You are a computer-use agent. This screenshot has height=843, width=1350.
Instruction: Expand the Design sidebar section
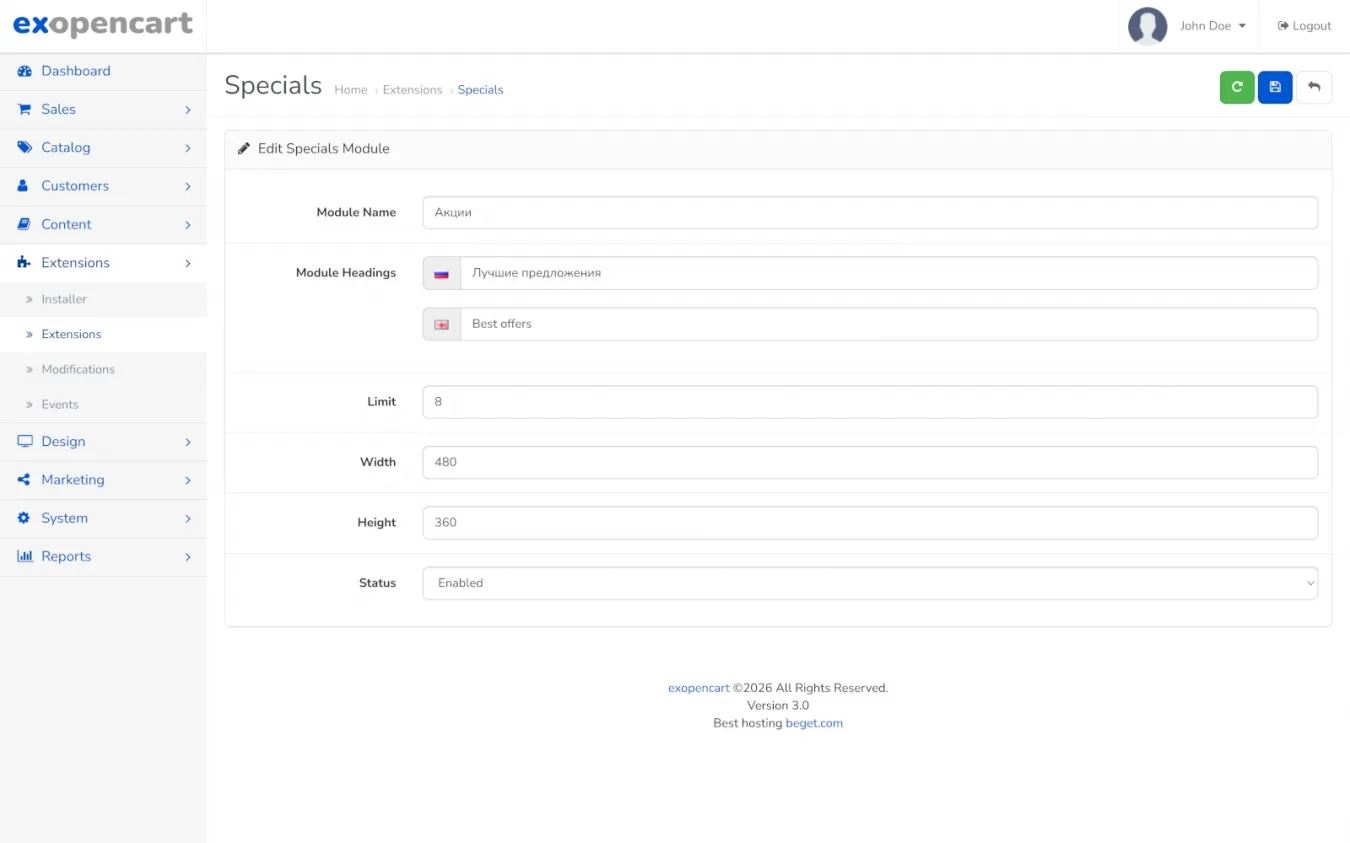point(63,441)
